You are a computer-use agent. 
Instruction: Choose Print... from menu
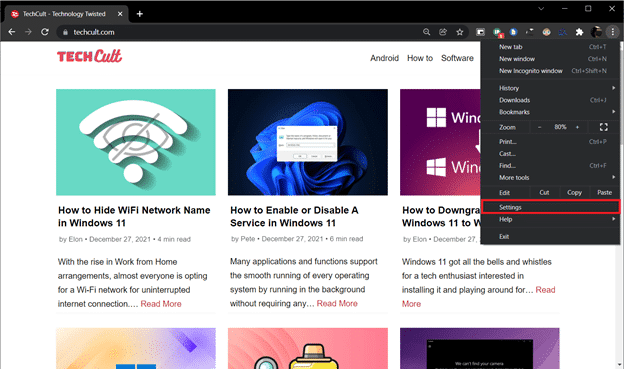(x=550, y=142)
